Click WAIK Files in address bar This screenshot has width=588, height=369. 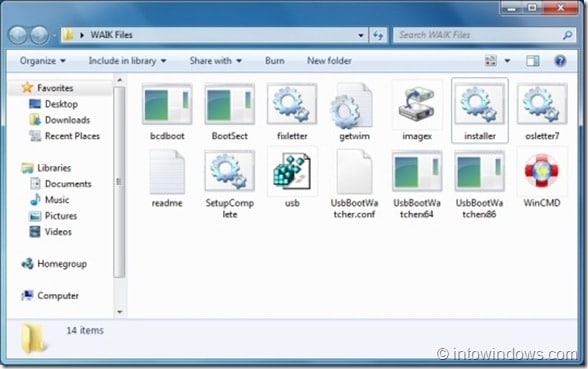click(x=111, y=35)
